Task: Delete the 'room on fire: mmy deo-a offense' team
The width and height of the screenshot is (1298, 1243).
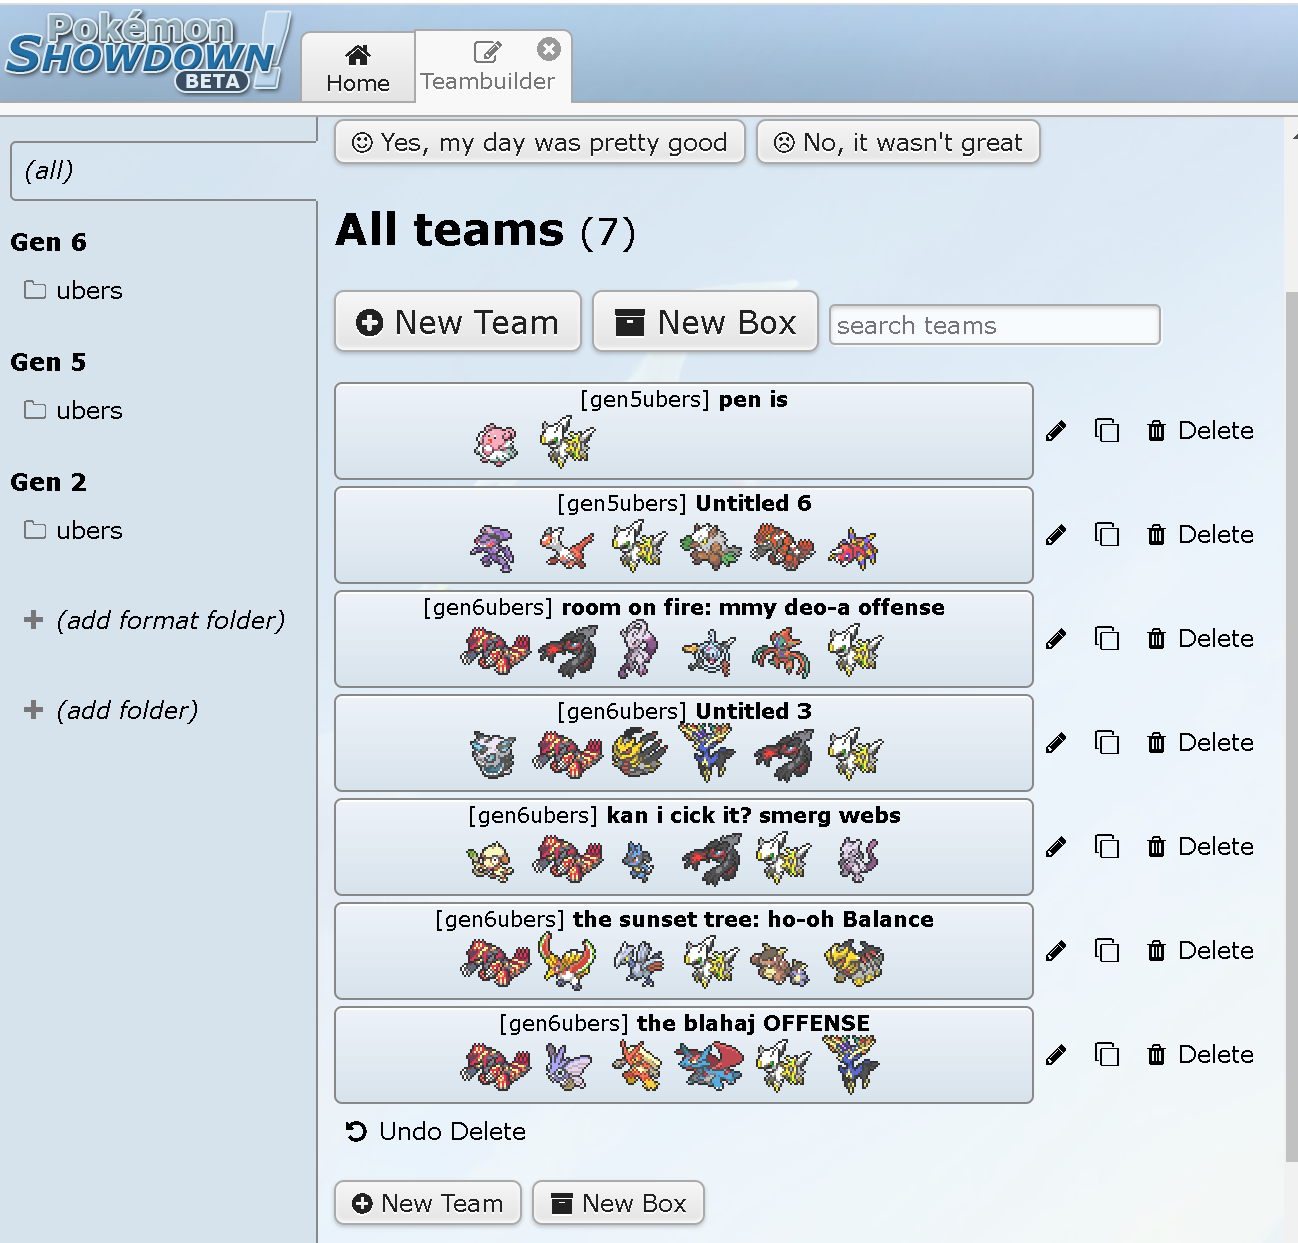Action: click(1200, 639)
